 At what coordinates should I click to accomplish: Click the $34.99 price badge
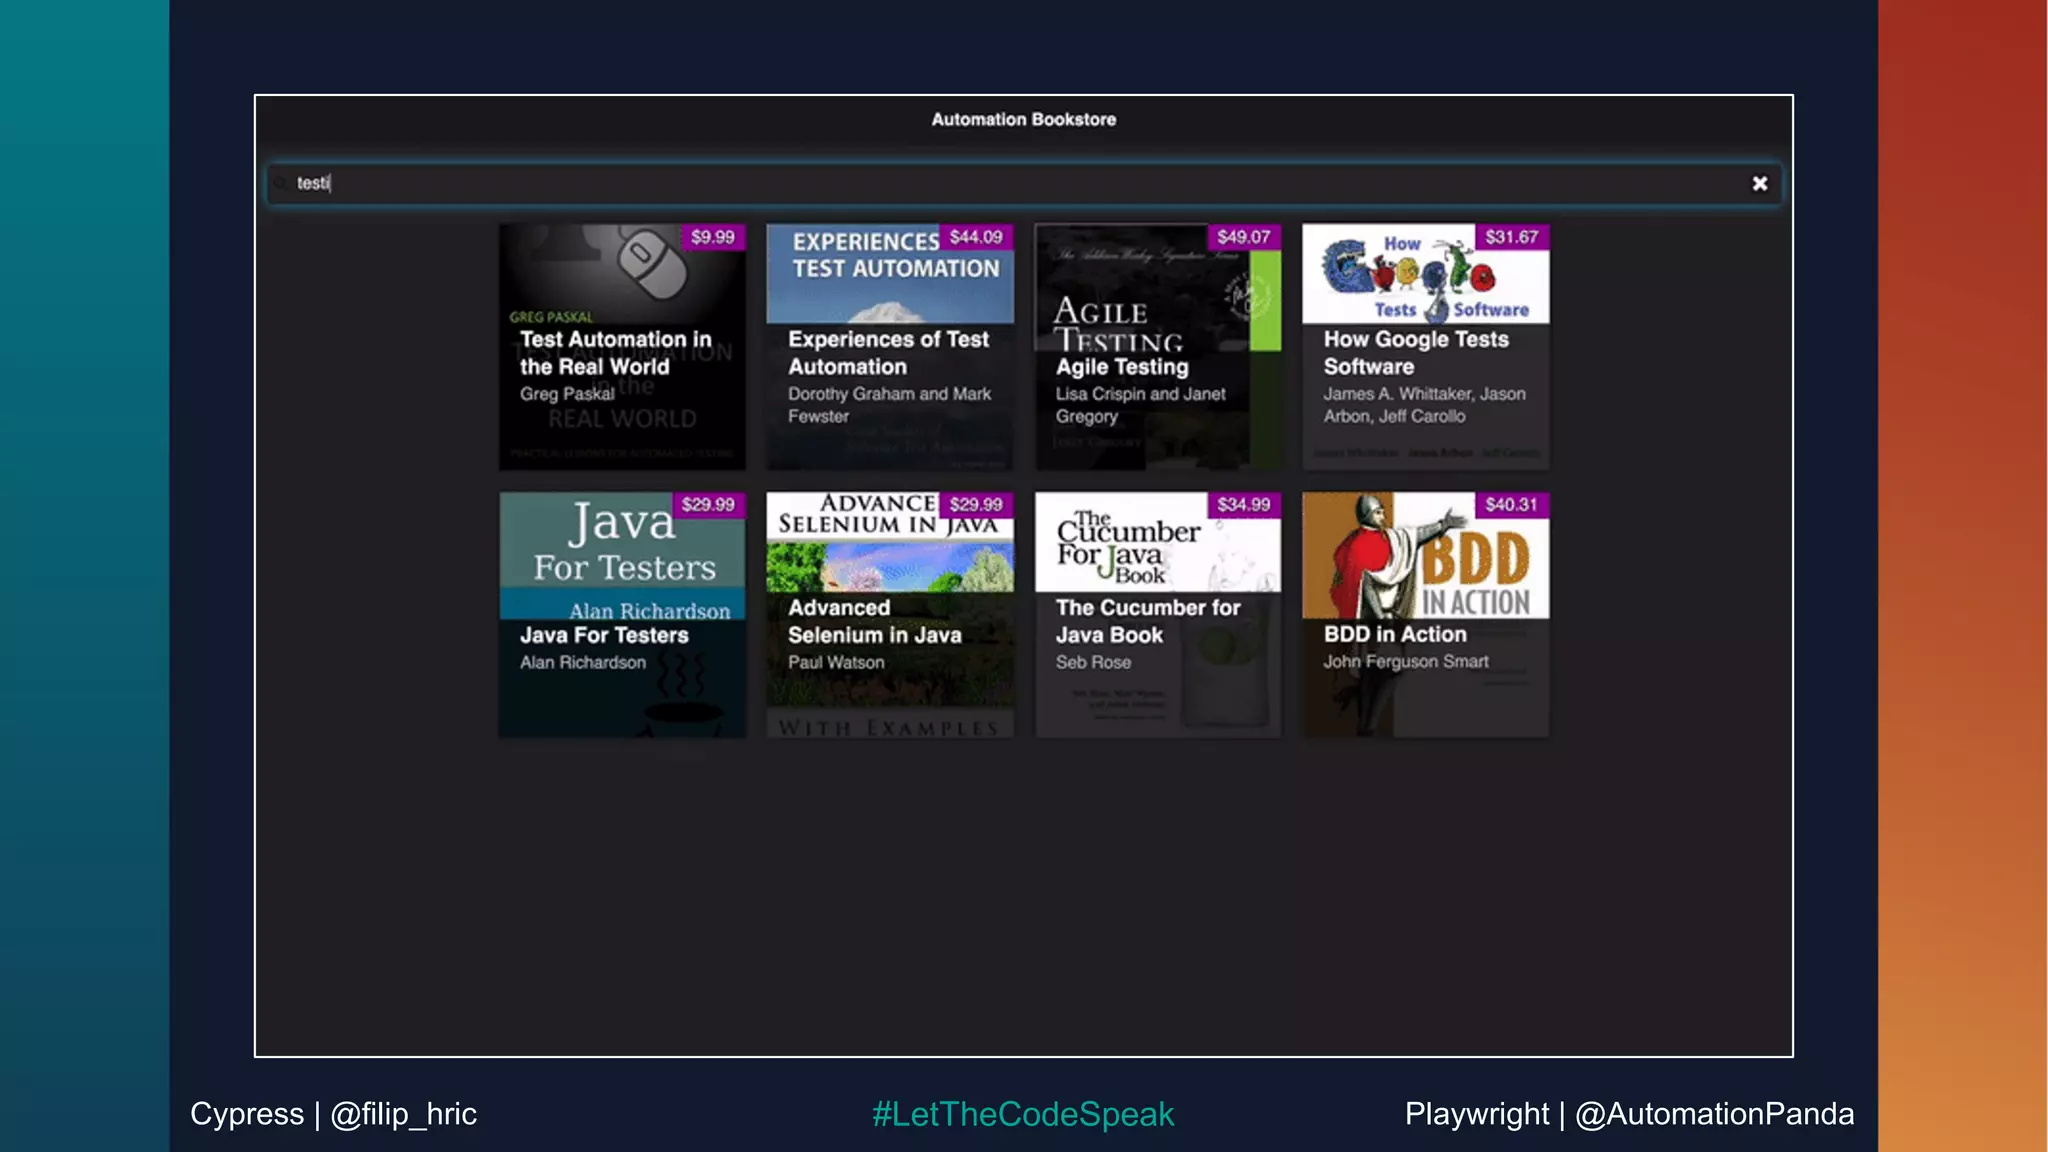(x=1243, y=505)
